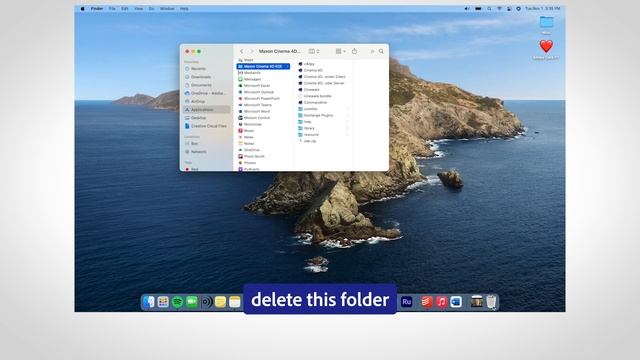This screenshot has height=360, width=640.
Task: Select Photos in applications list
Action: tap(249, 163)
